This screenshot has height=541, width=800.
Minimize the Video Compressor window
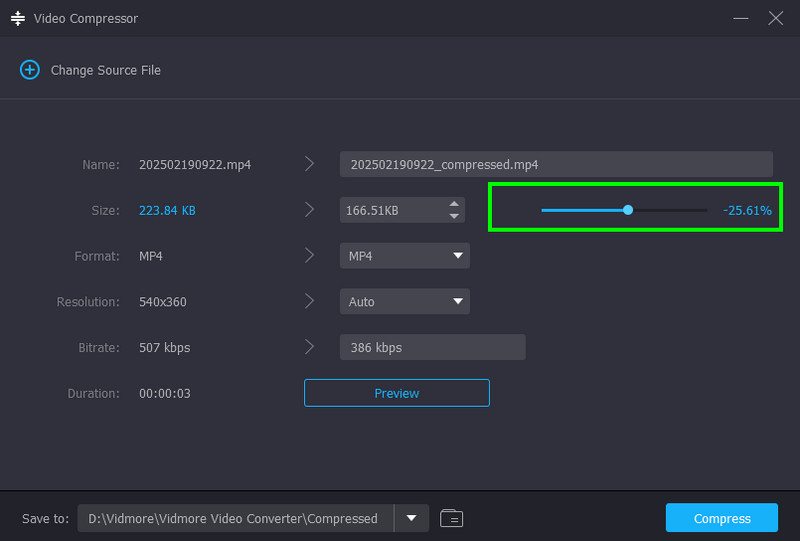pos(740,18)
